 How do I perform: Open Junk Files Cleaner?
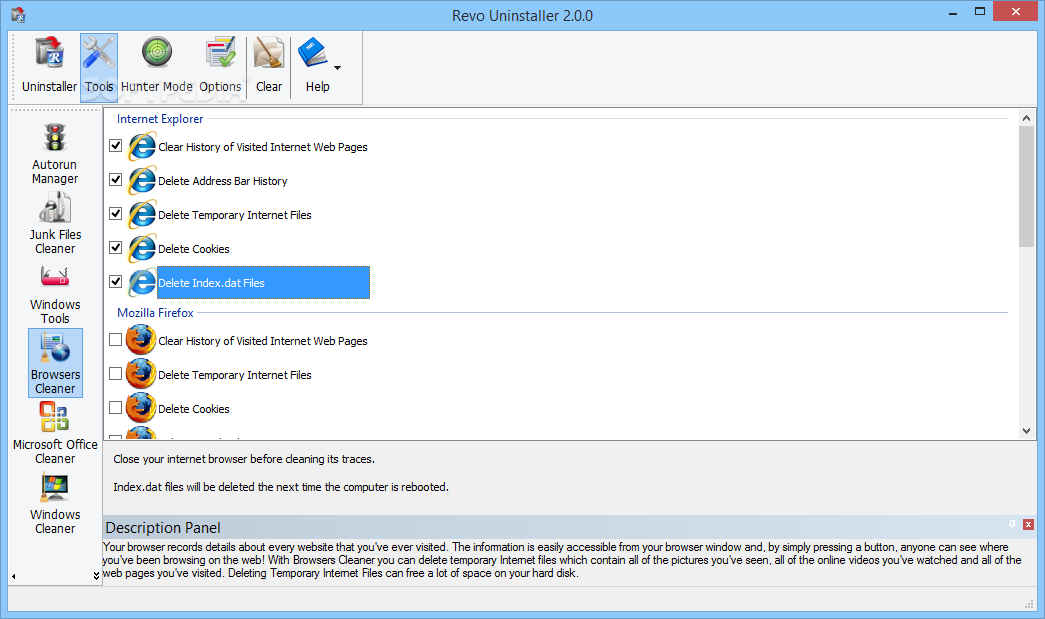(55, 224)
